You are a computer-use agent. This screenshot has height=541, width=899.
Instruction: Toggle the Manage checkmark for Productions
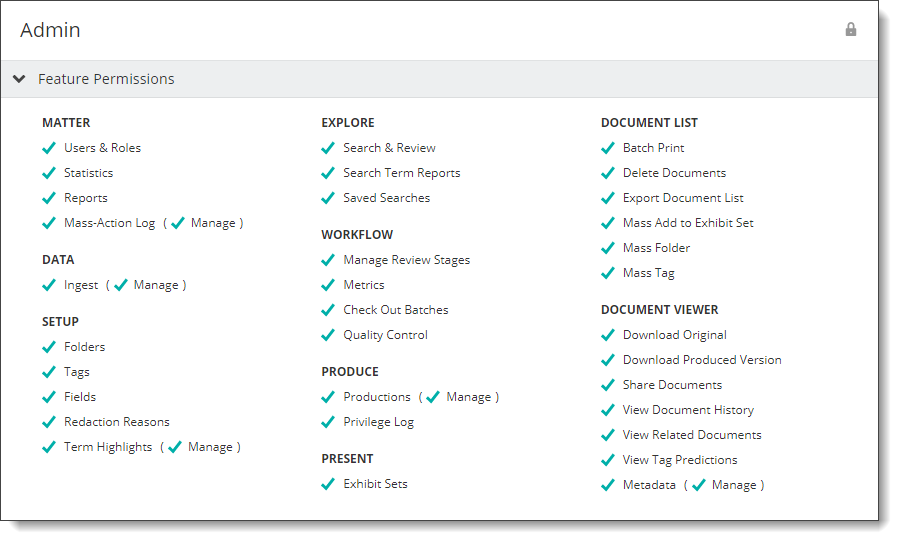[433, 397]
